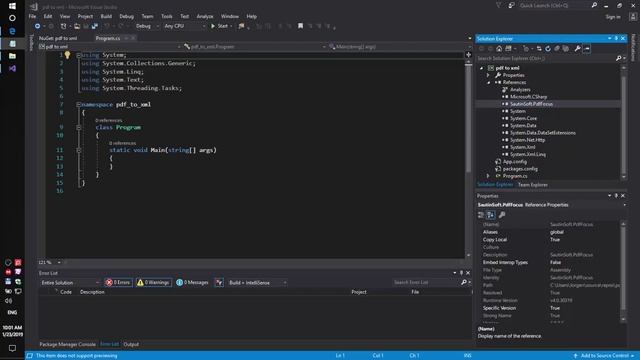Viewport: 640px width, 360px height.
Task: Open the File menu
Action: tap(32, 16)
